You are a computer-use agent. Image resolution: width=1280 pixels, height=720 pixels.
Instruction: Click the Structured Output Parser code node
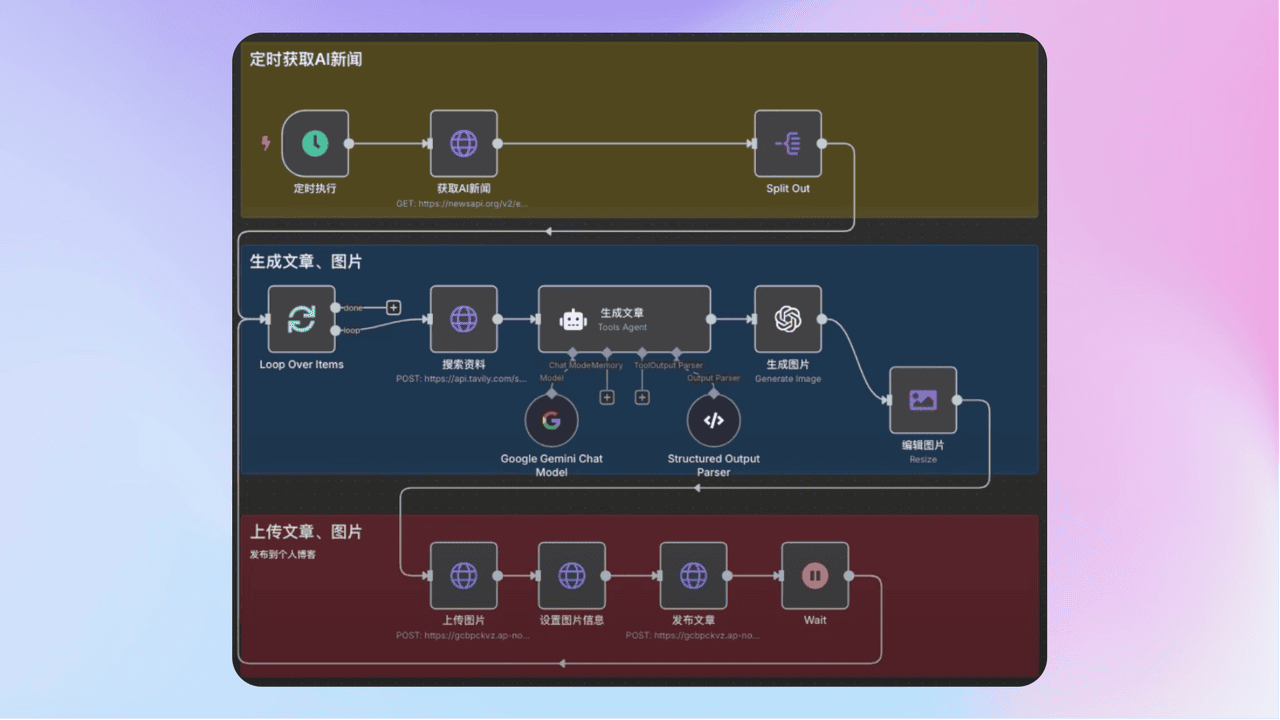click(x=713, y=421)
